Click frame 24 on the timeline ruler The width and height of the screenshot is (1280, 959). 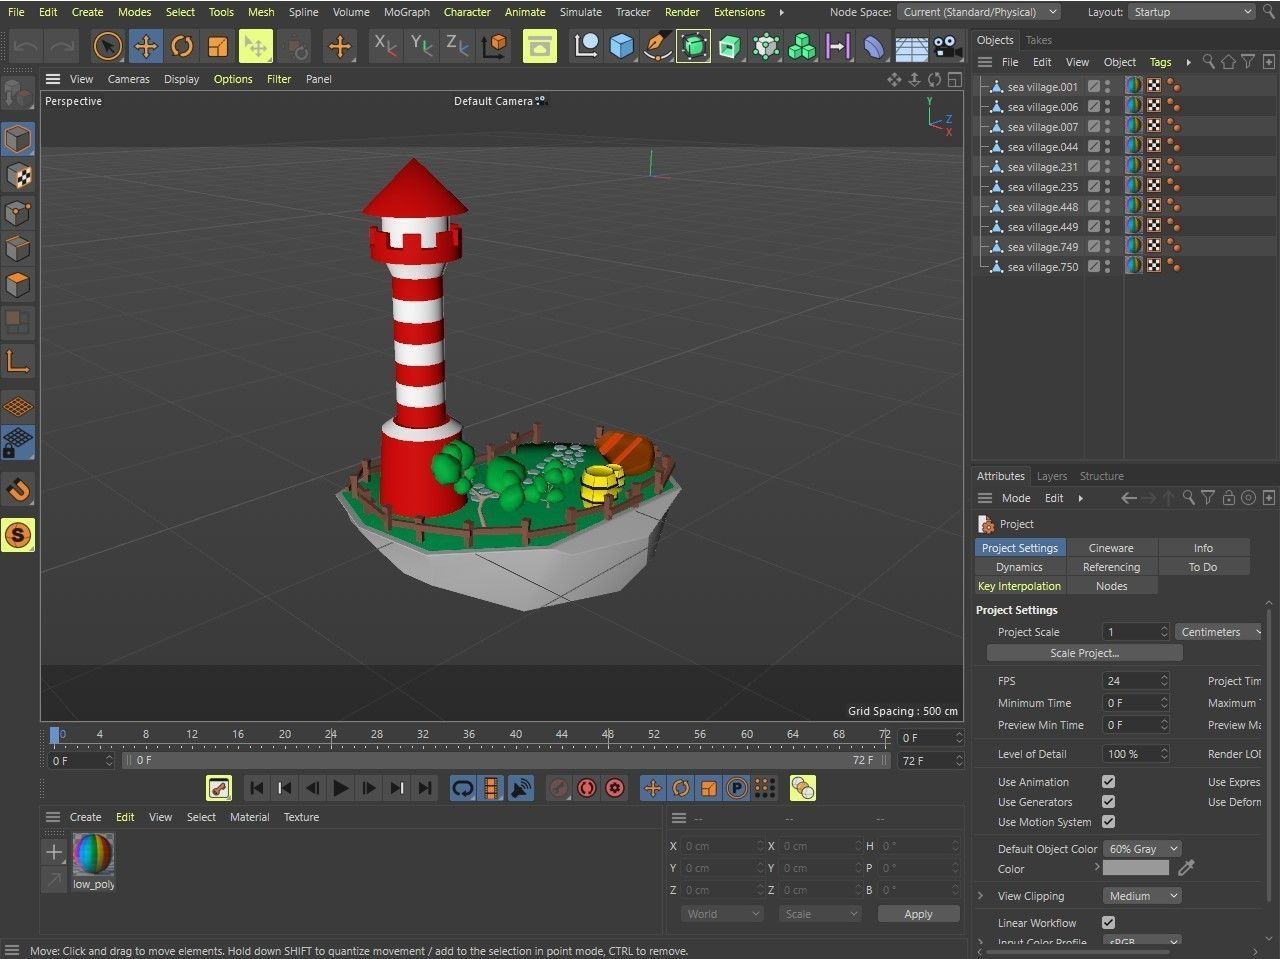pos(331,737)
